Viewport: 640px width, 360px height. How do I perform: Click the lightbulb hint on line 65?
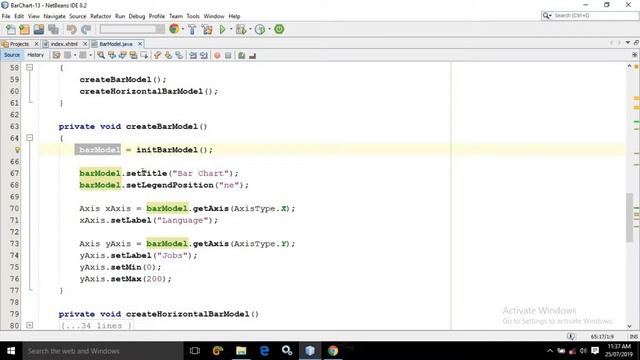(17, 150)
